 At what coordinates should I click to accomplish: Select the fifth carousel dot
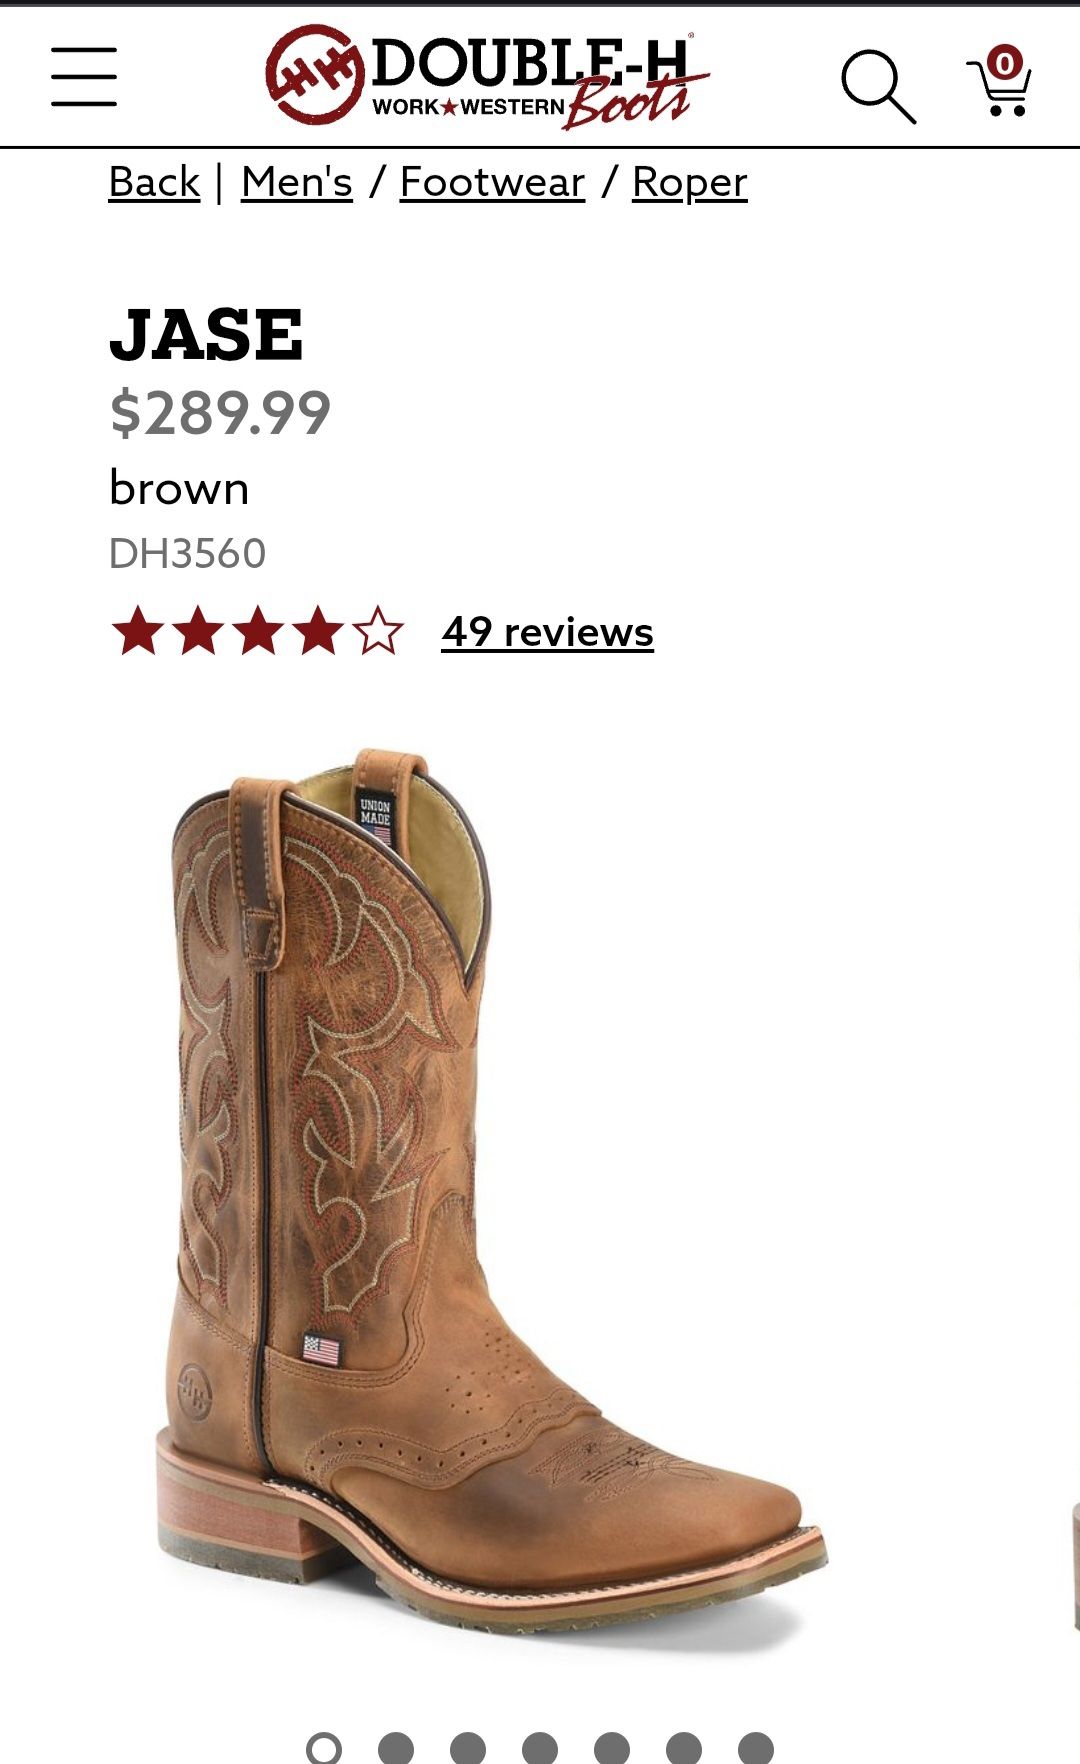pyautogui.click(x=612, y=1748)
